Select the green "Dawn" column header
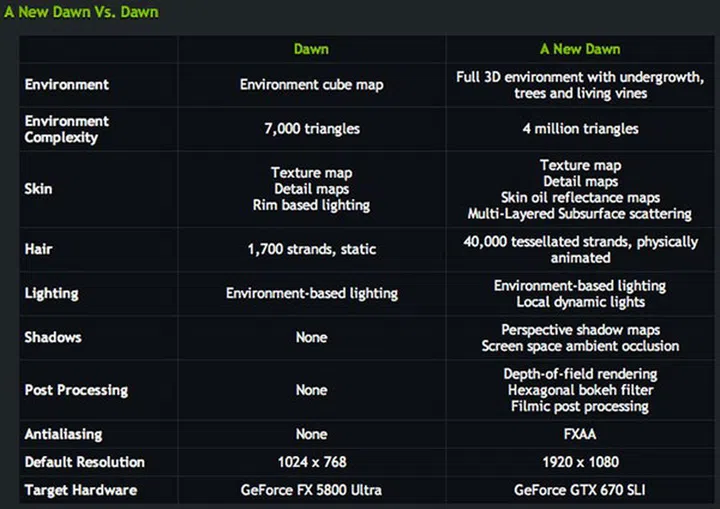 pyautogui.click(x=311, y=49)
